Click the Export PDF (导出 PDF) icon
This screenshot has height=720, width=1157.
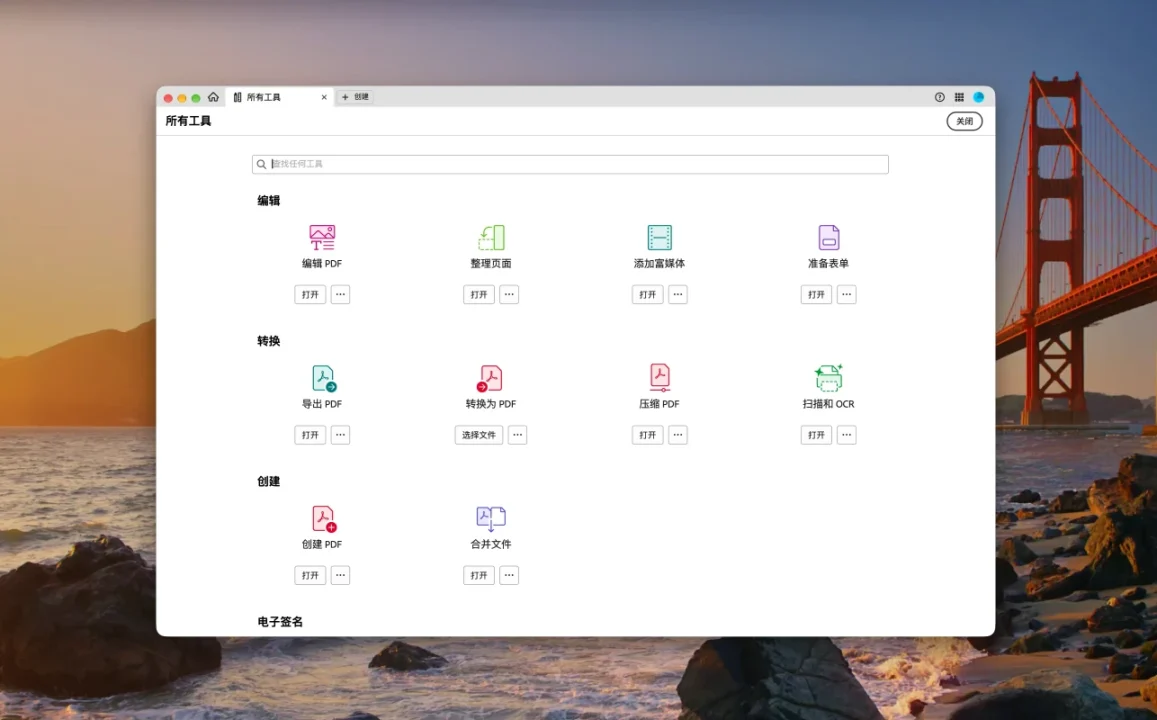pos(323,378)
